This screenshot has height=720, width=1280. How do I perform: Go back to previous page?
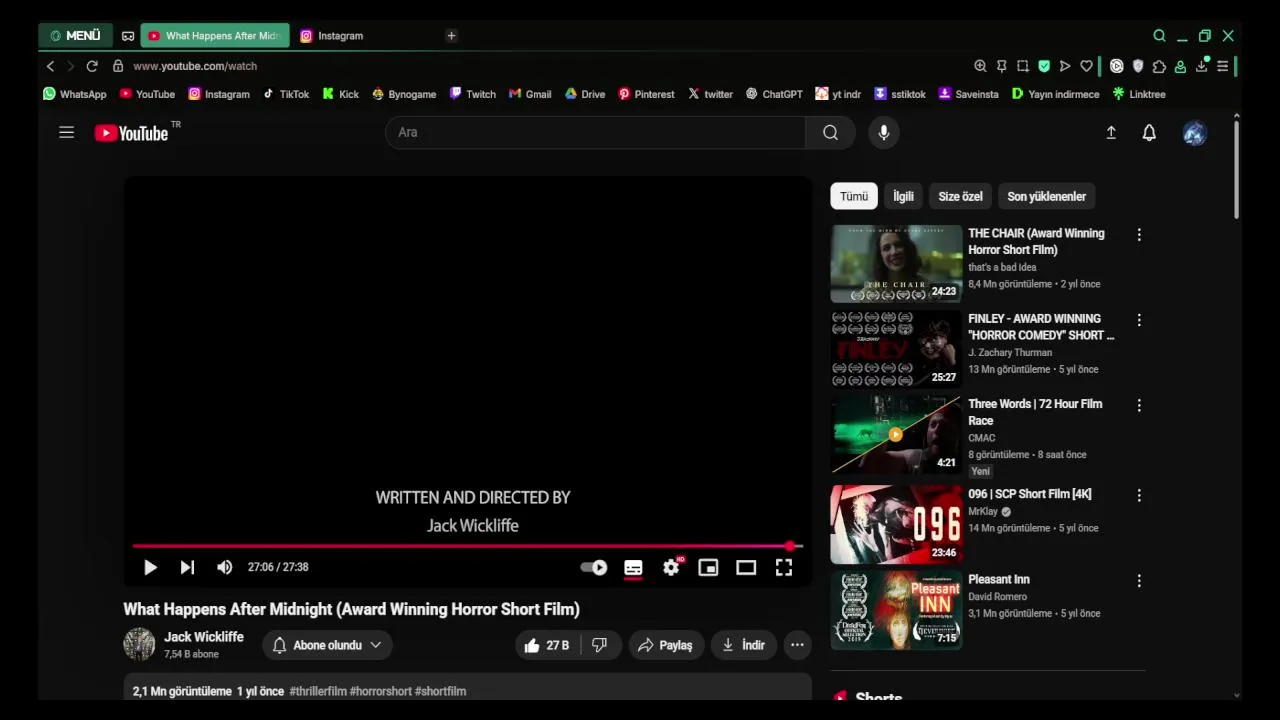[50, 66]
